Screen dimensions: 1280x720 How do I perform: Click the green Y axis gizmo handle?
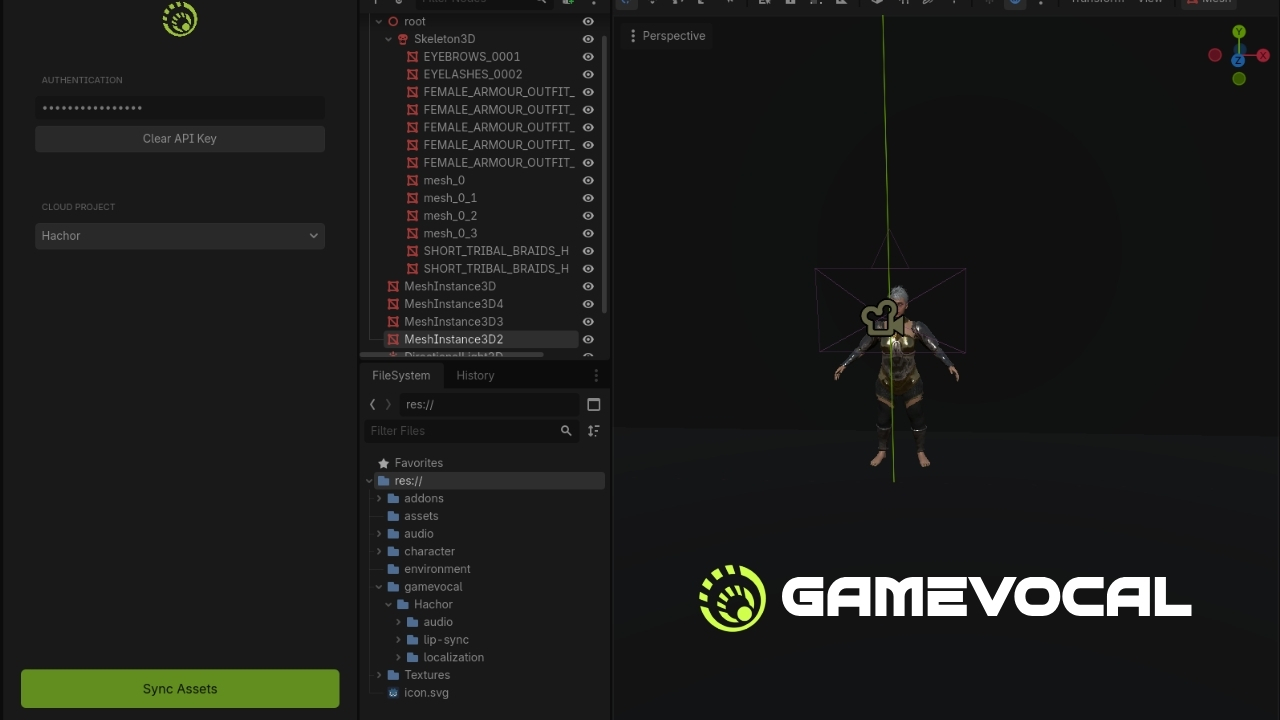tap(1239, 32)
